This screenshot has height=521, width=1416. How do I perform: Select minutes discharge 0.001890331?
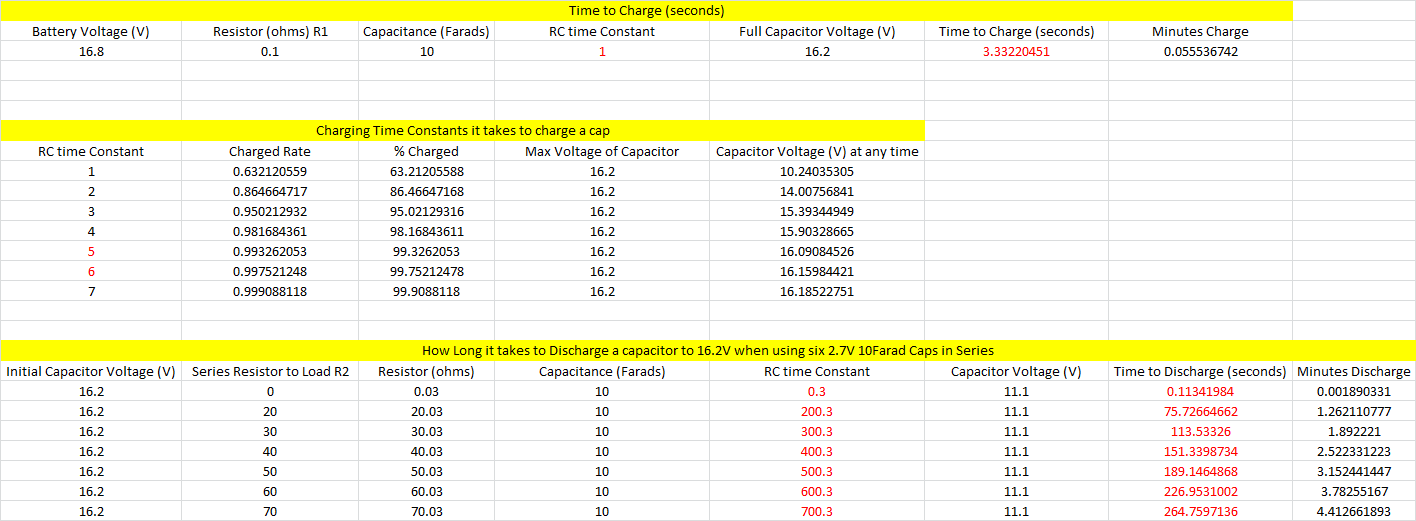click(1354, 391)
